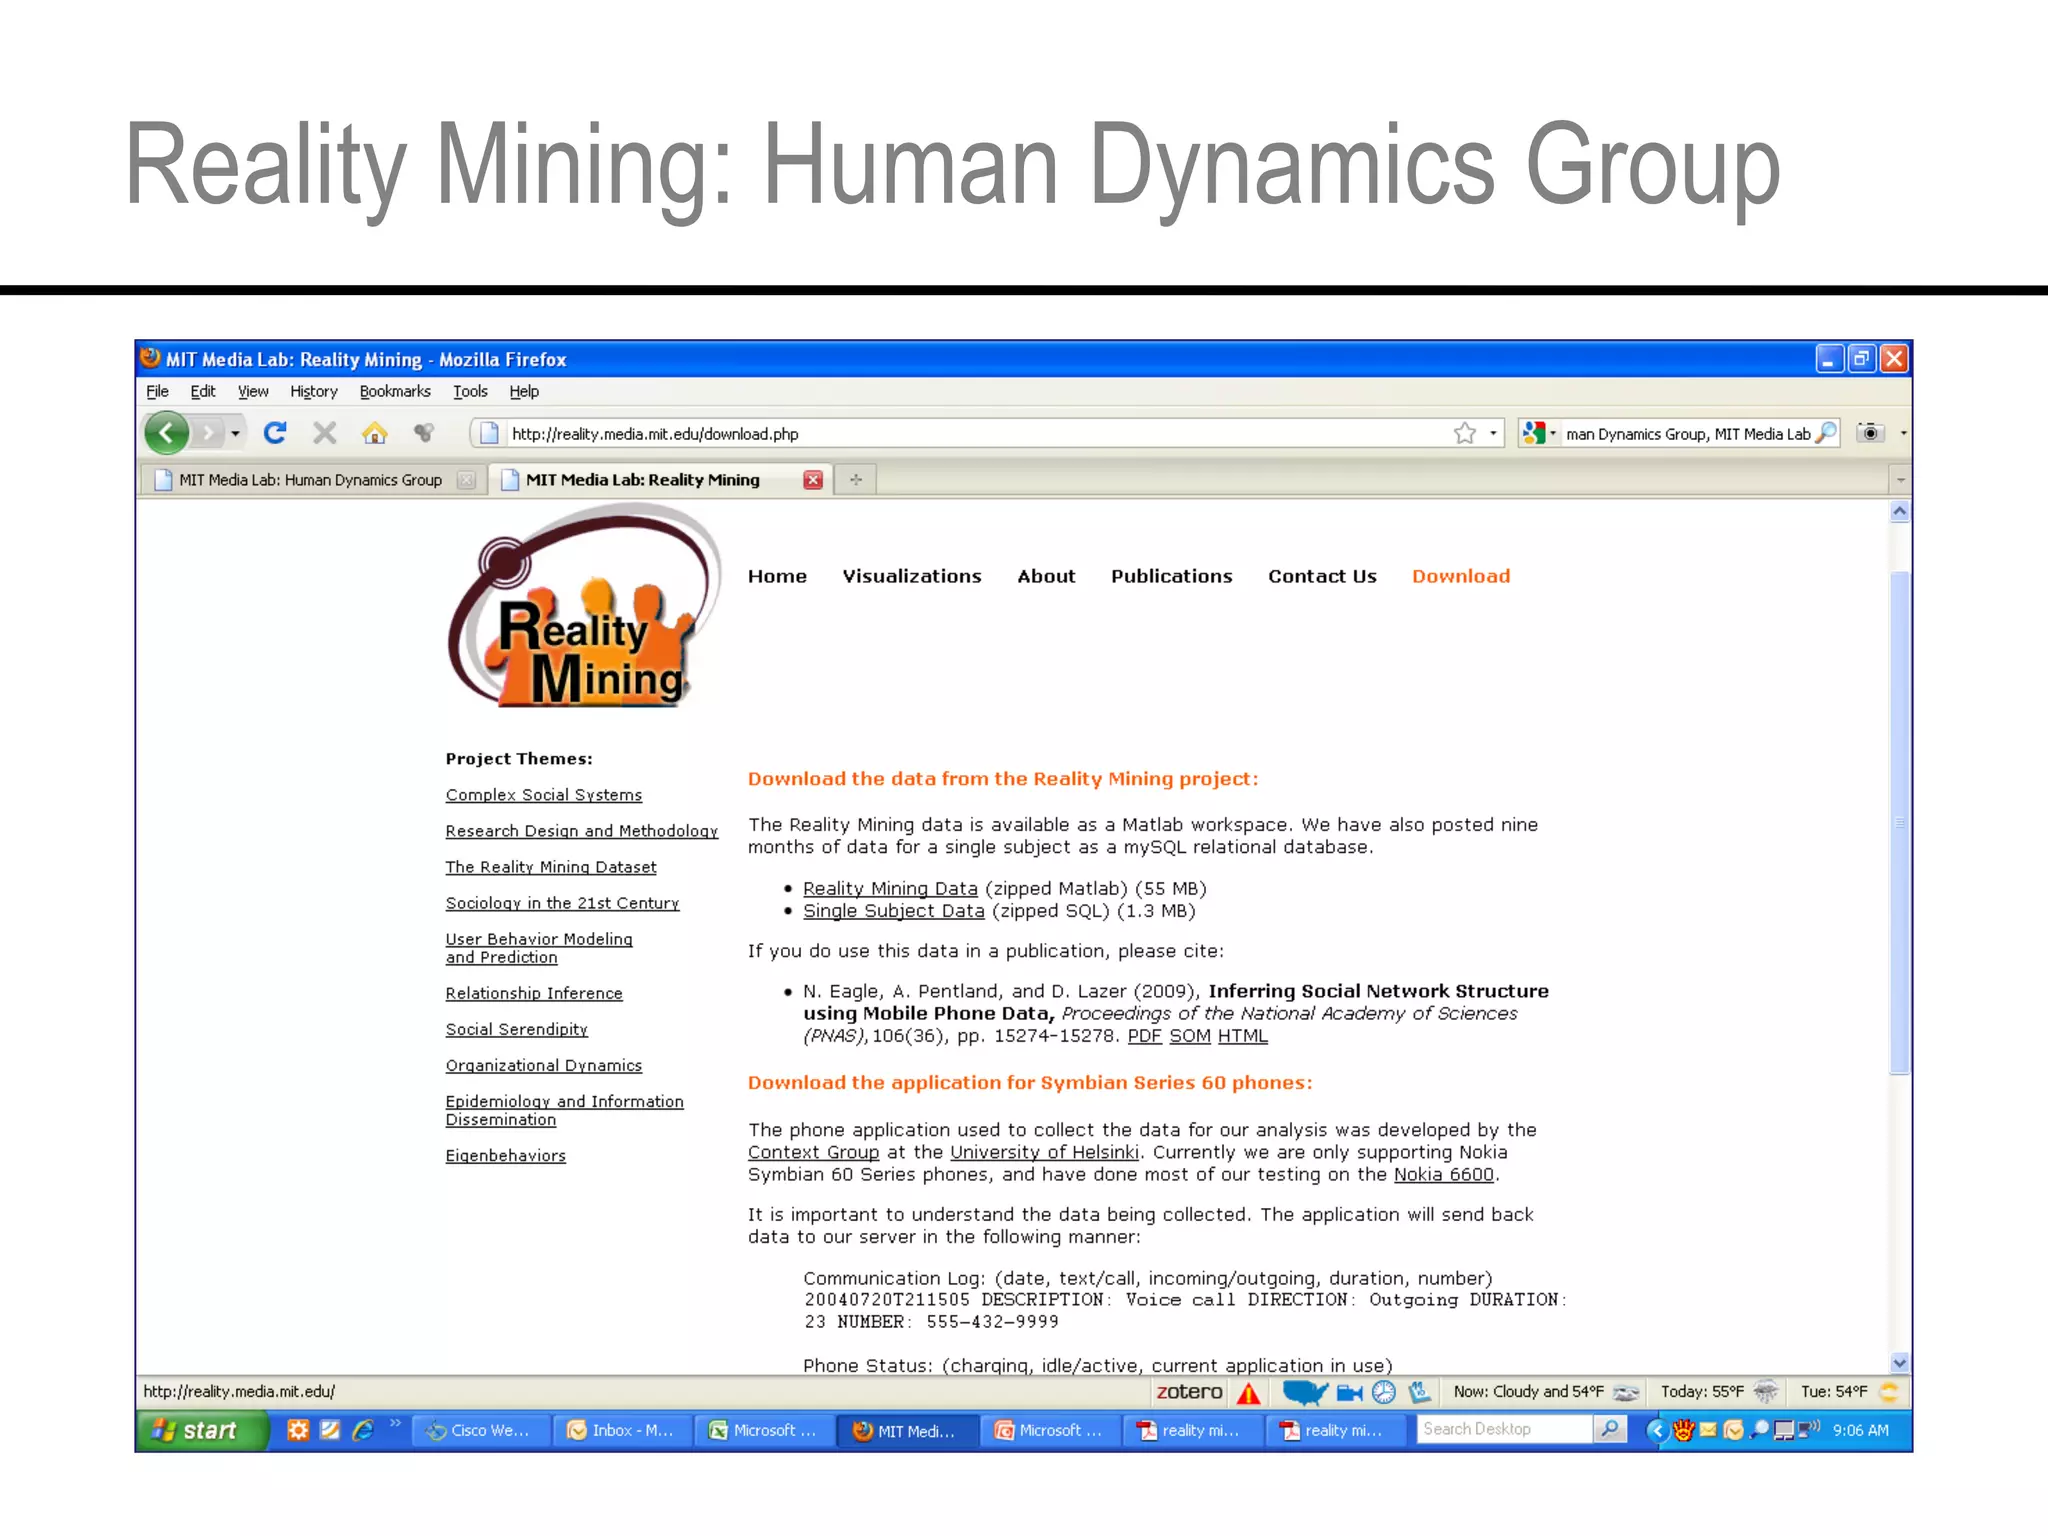Bookmark this page with the star icon

point(1465,433)
